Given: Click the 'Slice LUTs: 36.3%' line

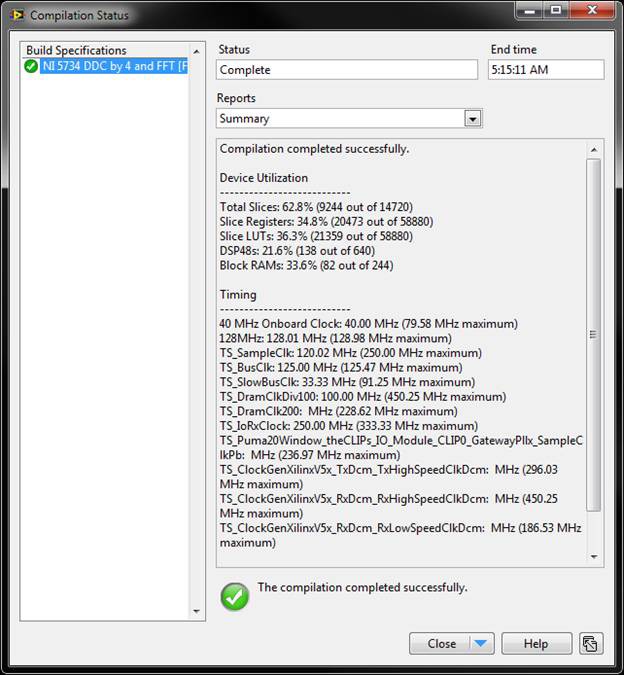Looking at the screenshot, I should [316, 236].
